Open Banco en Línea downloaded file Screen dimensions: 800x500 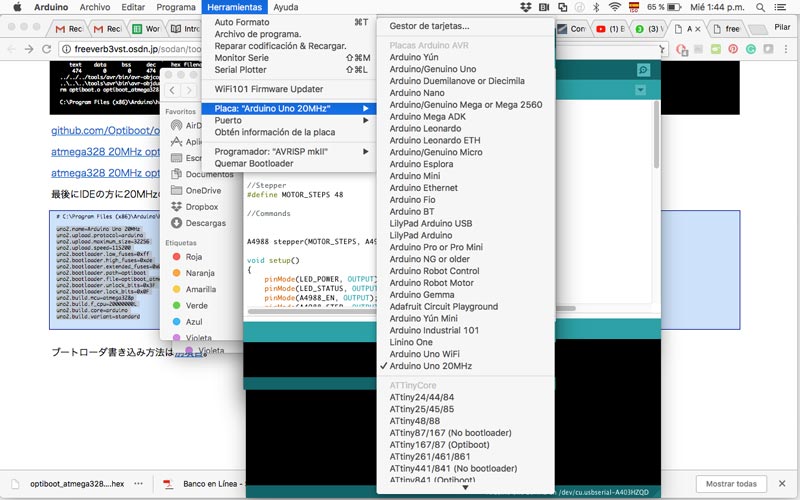tap(202, 484)
